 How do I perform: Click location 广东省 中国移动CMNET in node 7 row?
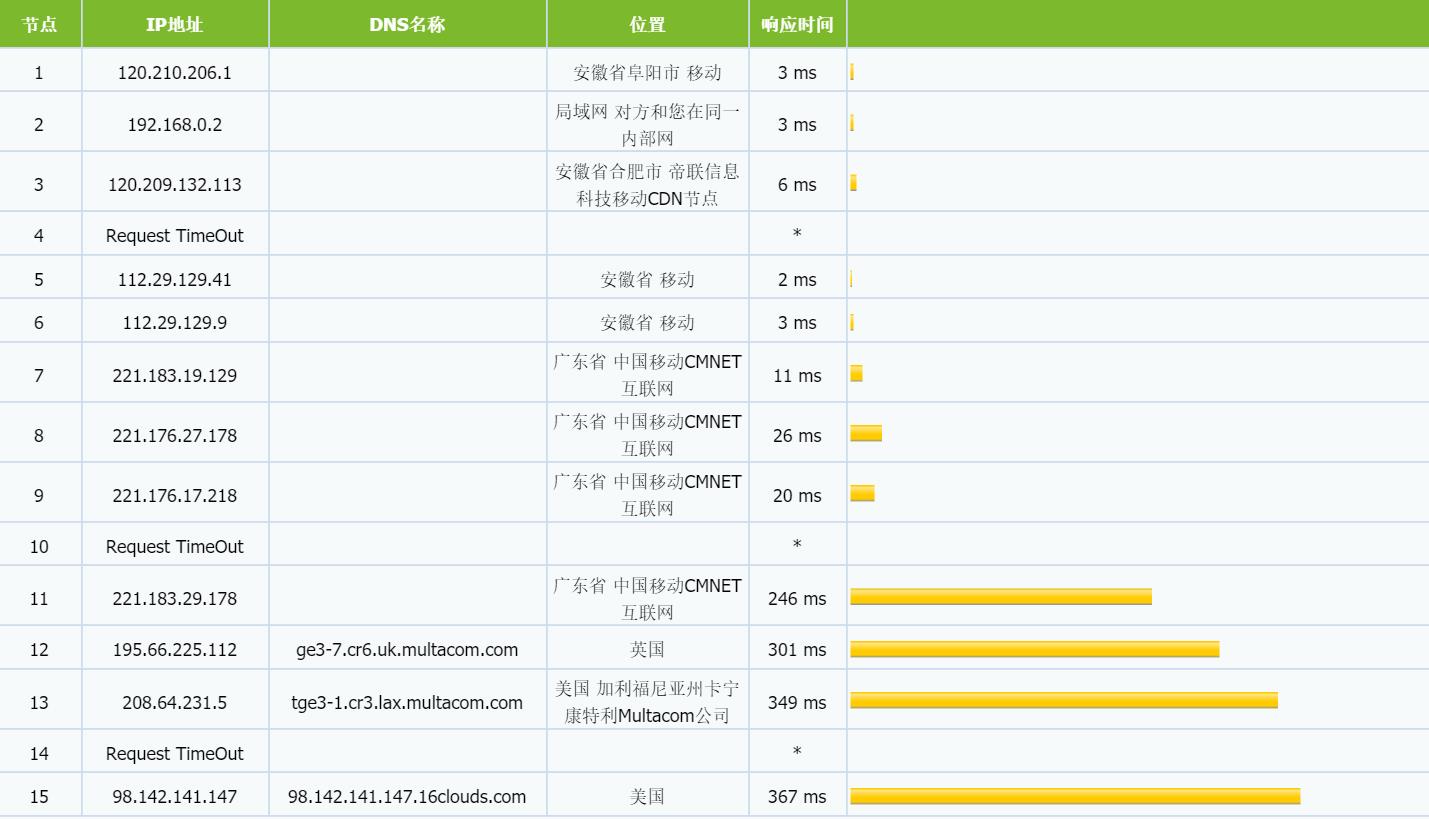(x=647, y=376)
